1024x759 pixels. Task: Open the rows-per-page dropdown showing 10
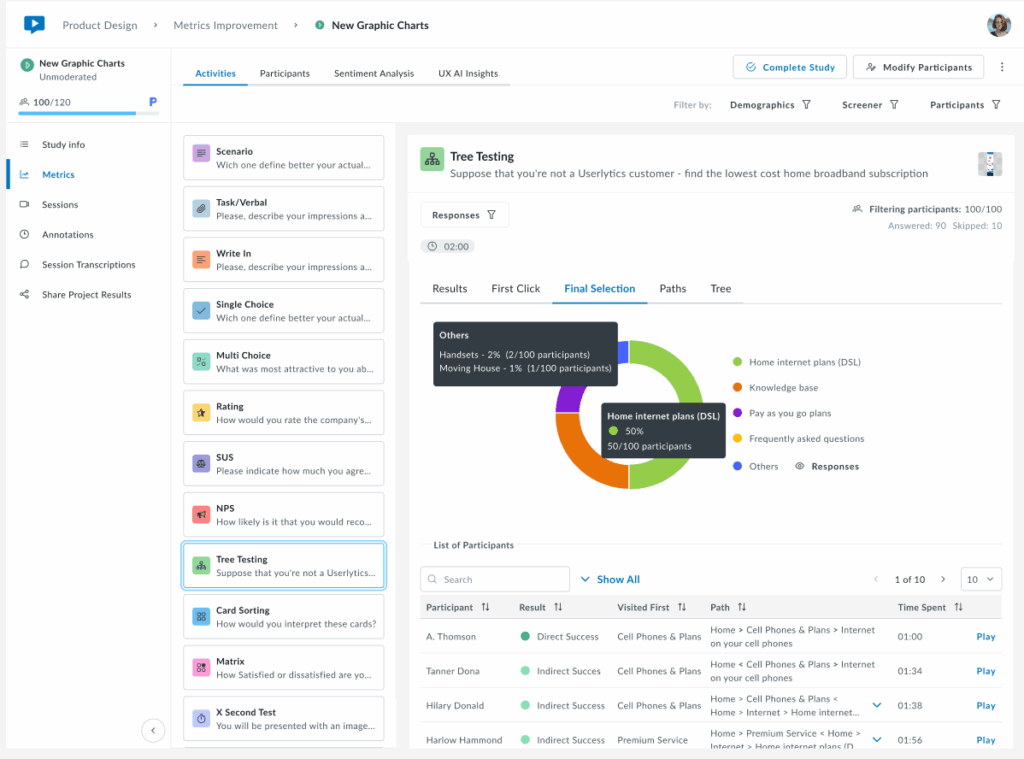[x=981, y=579]
